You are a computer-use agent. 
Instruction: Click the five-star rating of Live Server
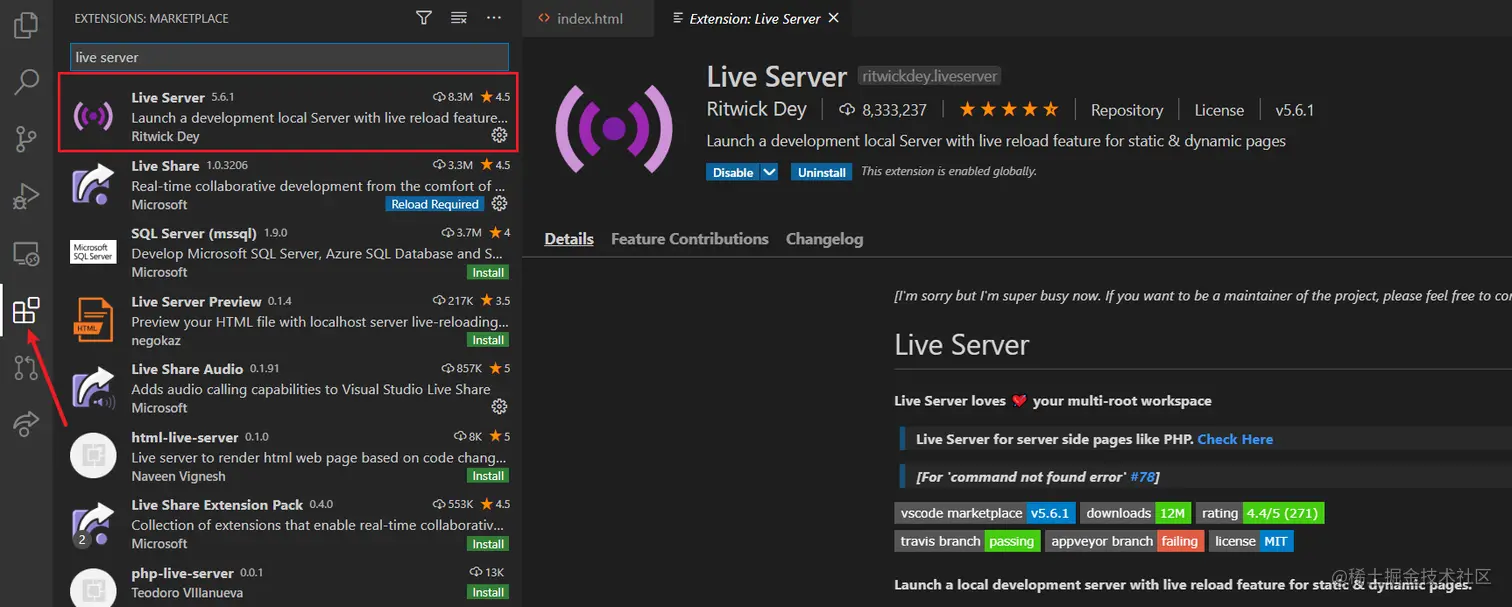pyautogui.click(x=1008, y=109)
